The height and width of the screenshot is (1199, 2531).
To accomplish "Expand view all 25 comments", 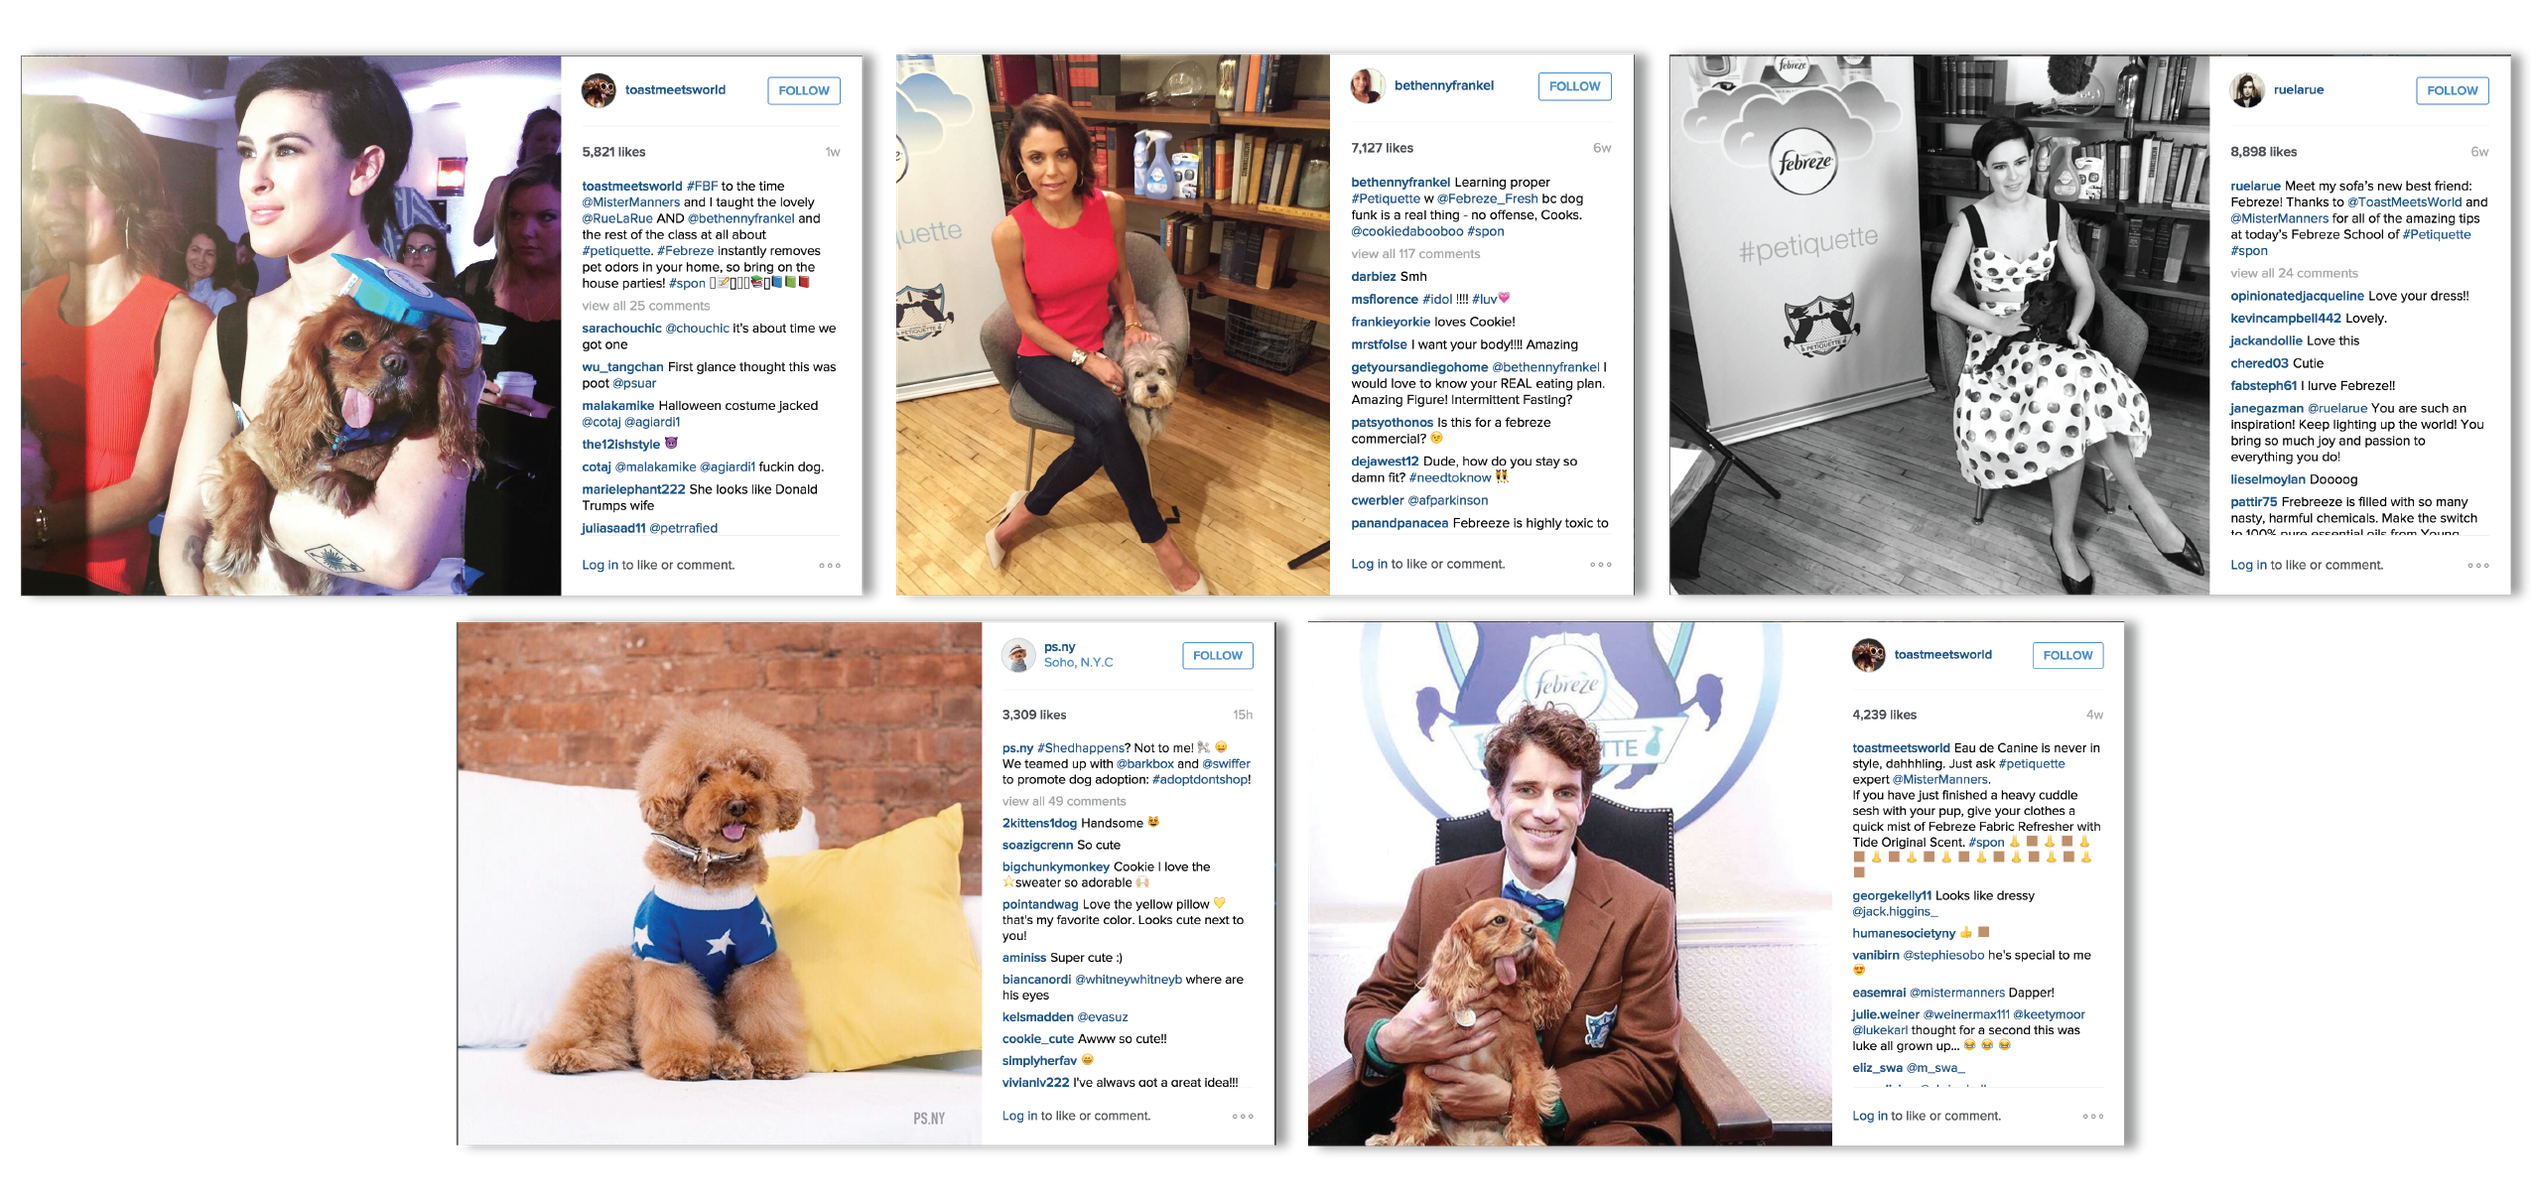I will (x=646, y=306).
